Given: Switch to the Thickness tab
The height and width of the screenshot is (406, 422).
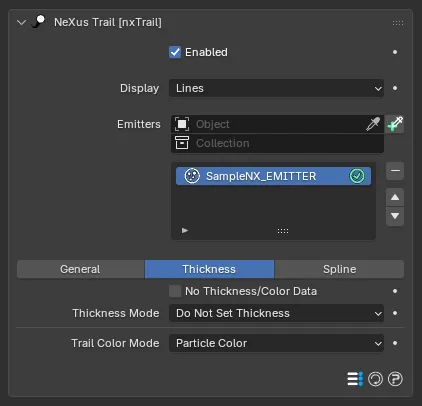Looking at the screenshot, I should click(209, 269).
